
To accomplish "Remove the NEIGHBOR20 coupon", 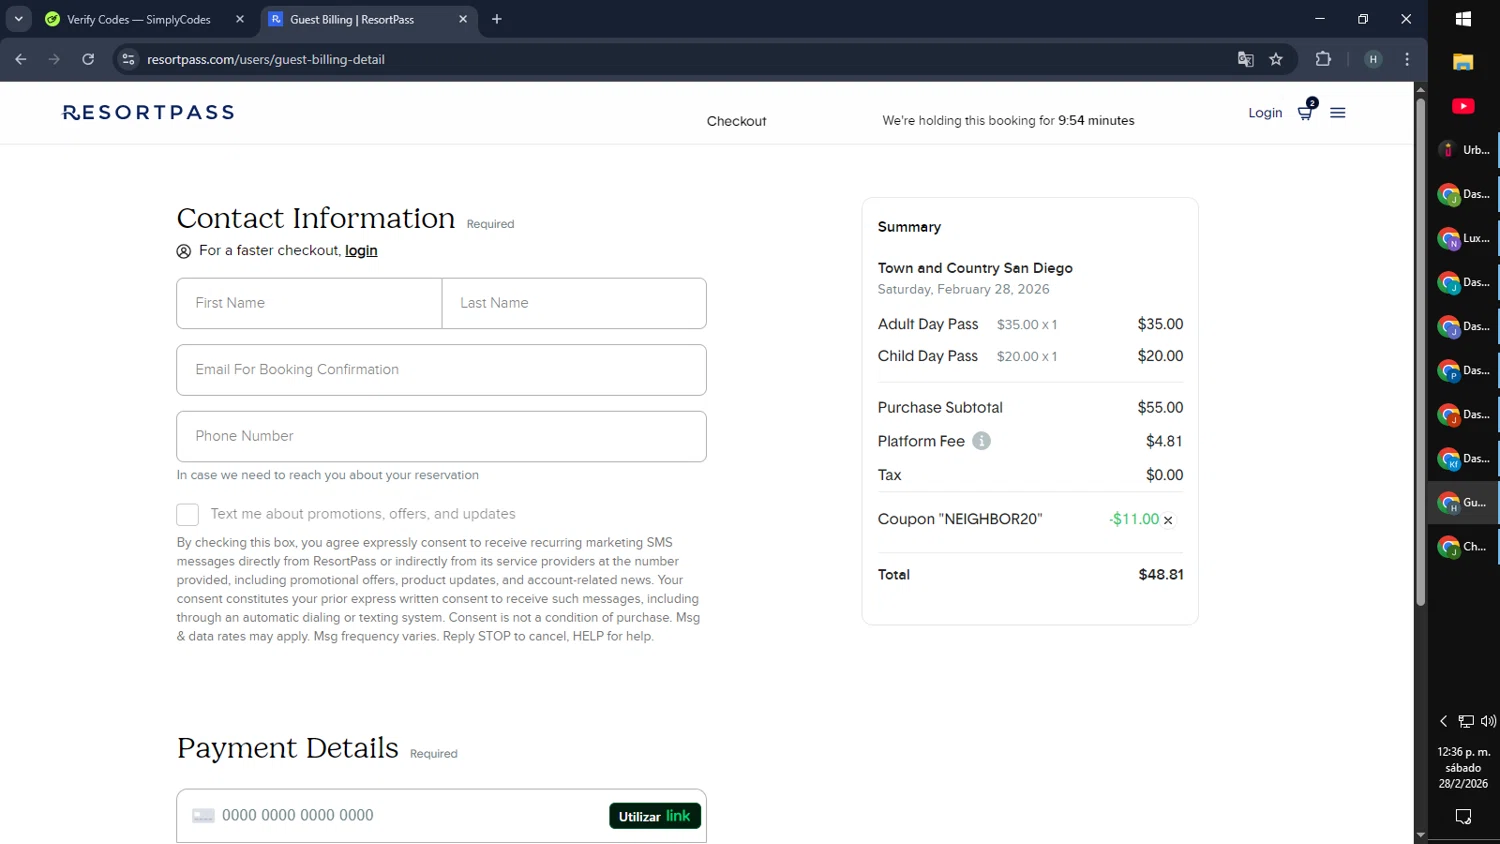I will 1168,520.
